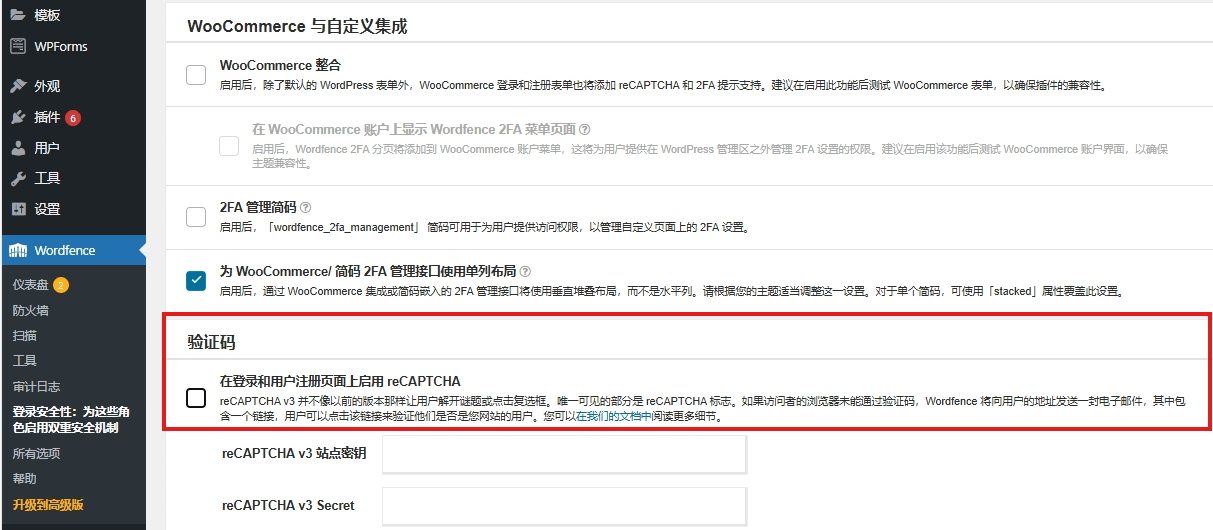The image size is (1213, 530).
Task: Click the Wordfence fence icon
Action: point(18,250)
